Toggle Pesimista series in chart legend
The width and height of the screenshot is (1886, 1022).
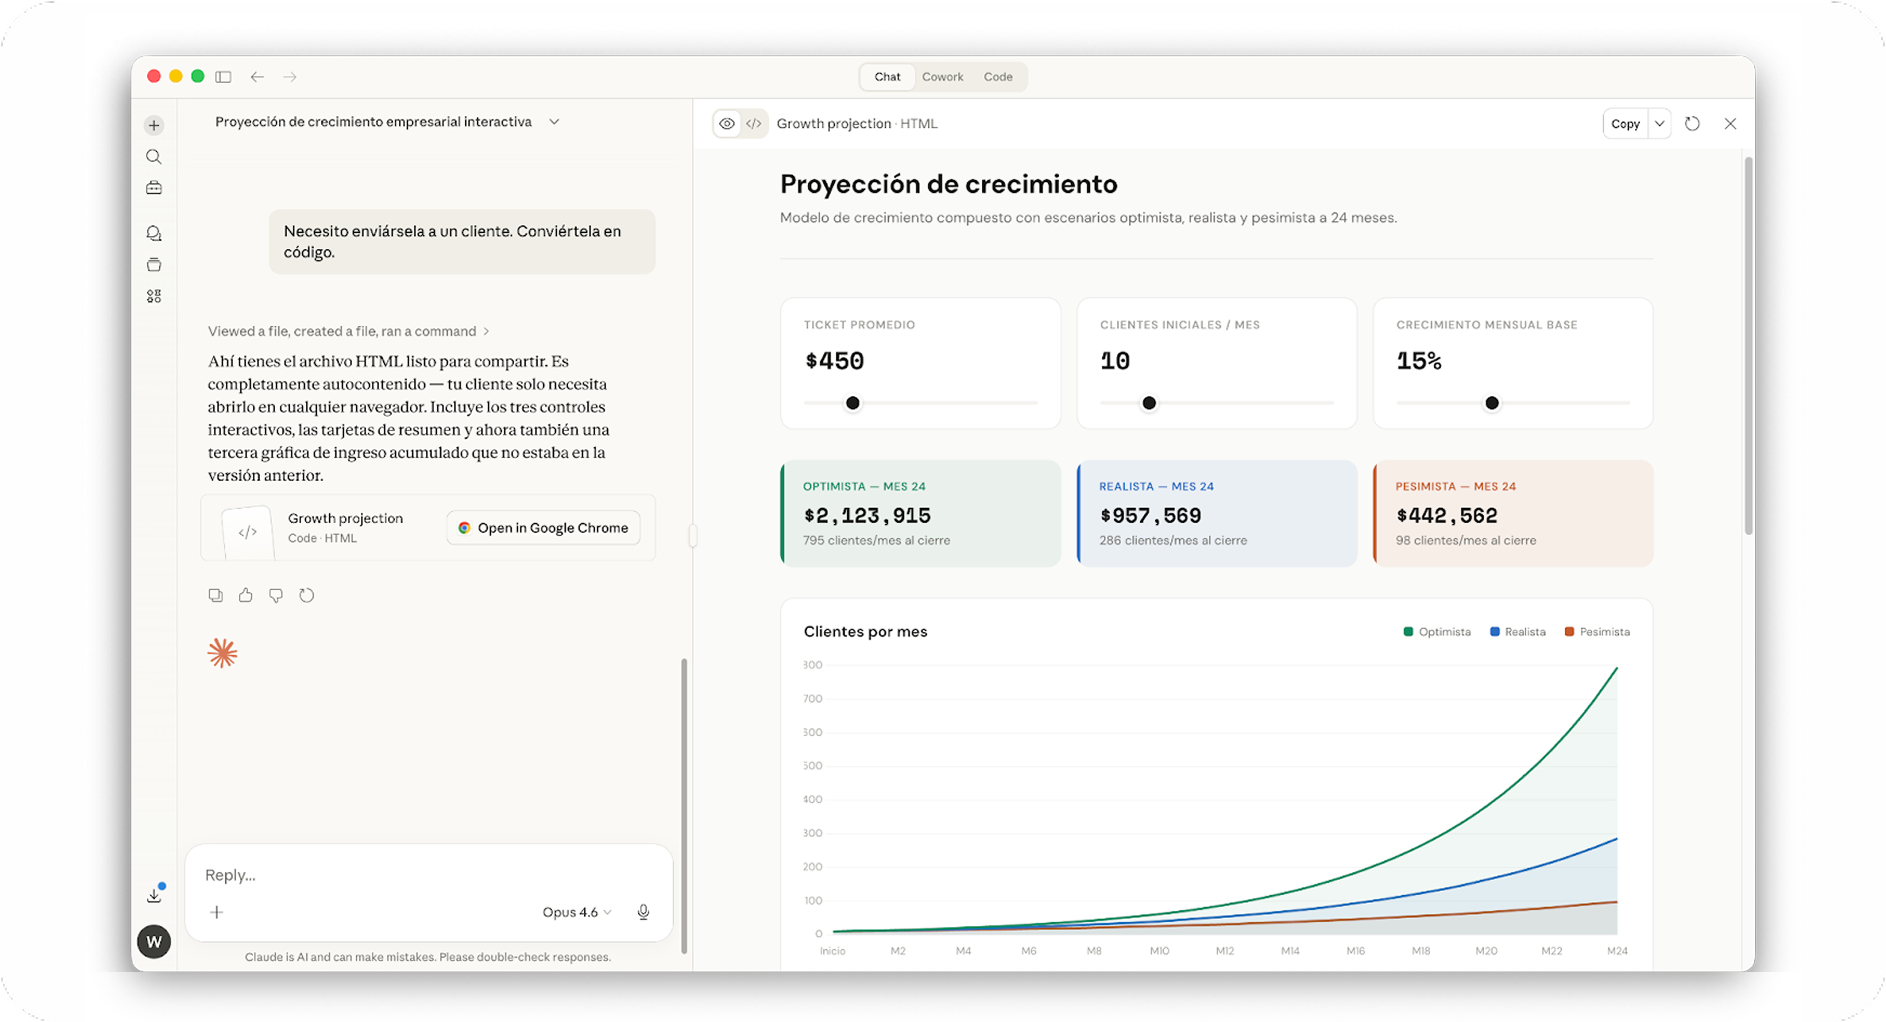click(x=1597, y=632)
